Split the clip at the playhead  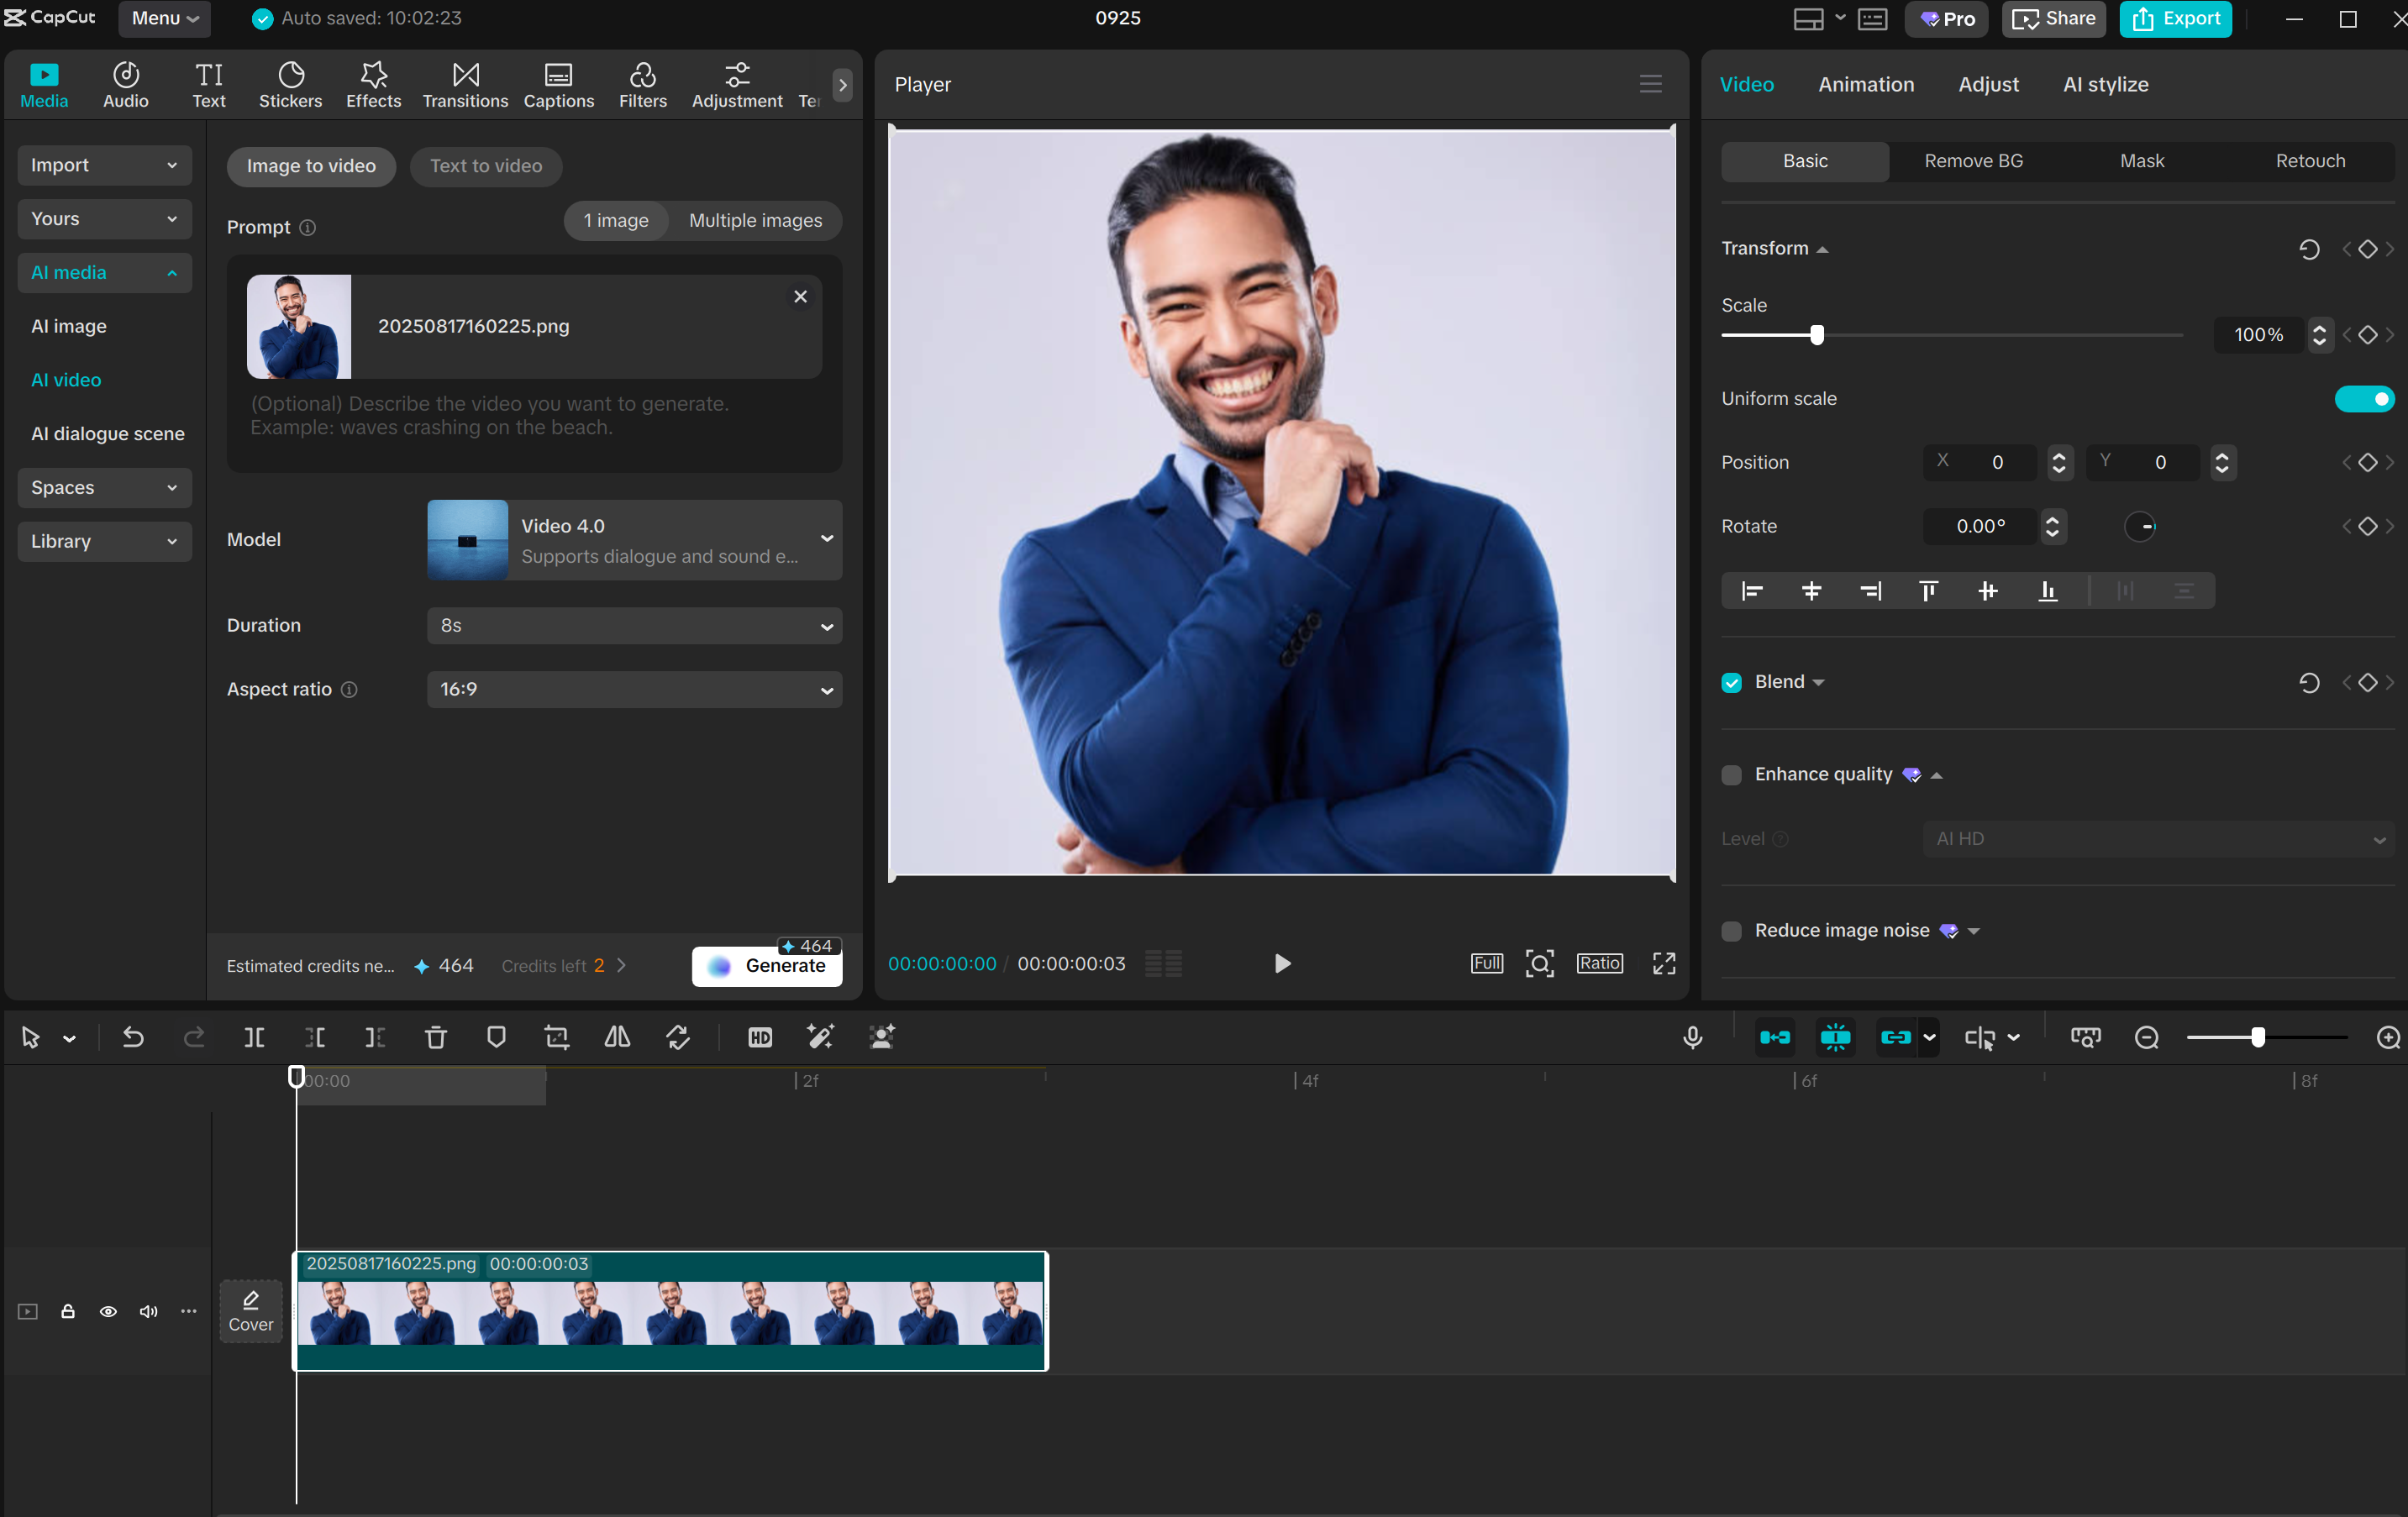[x=253, y=1037]
